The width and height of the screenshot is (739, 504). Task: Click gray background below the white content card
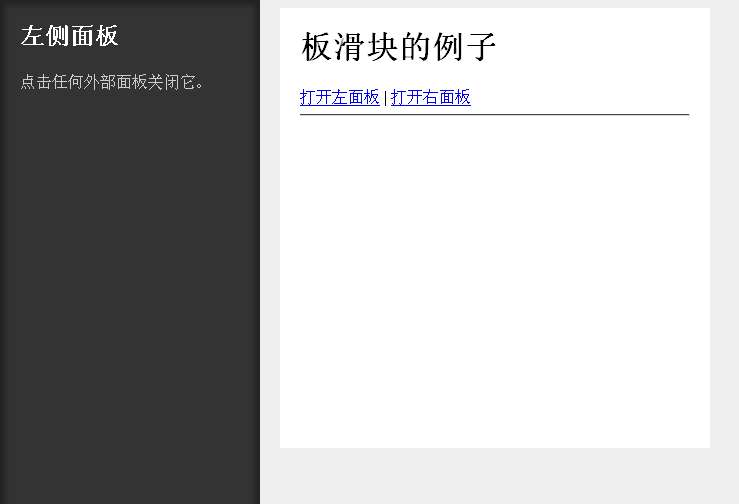pyautogui.click(x=494, y=476)
